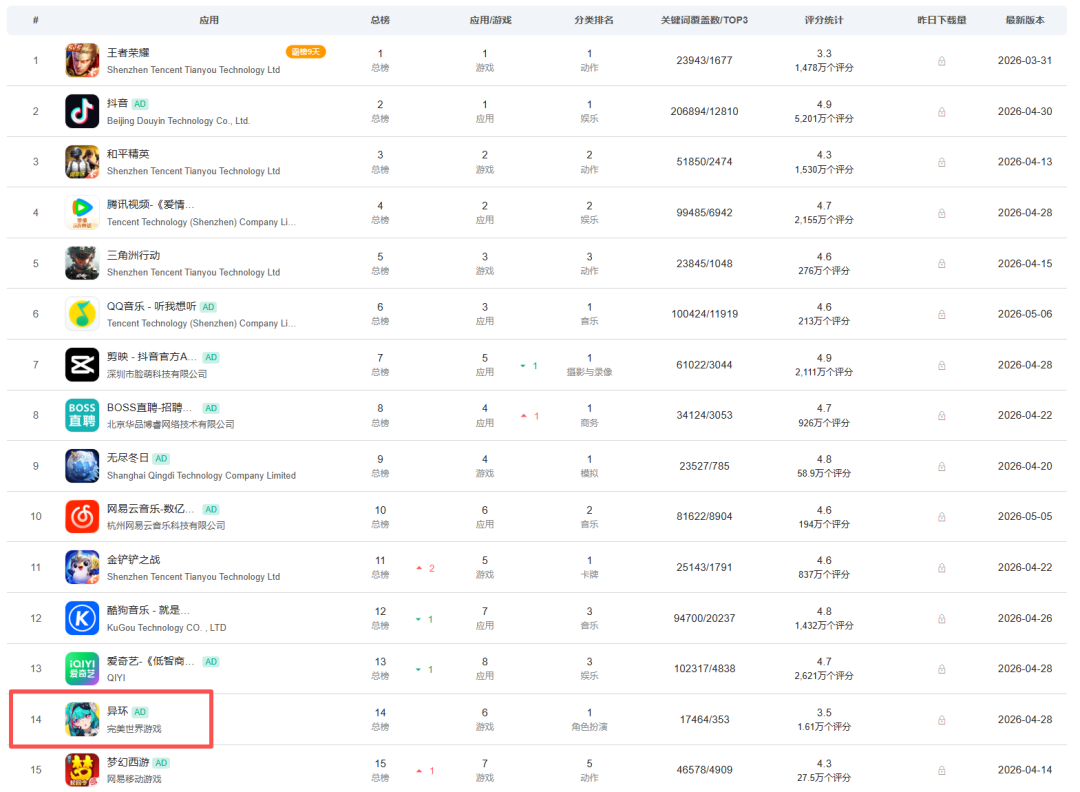1080x792 pixels.
Task: Click the 分类排名 column header
Action: pyautogui.click(x=594, y=20)
